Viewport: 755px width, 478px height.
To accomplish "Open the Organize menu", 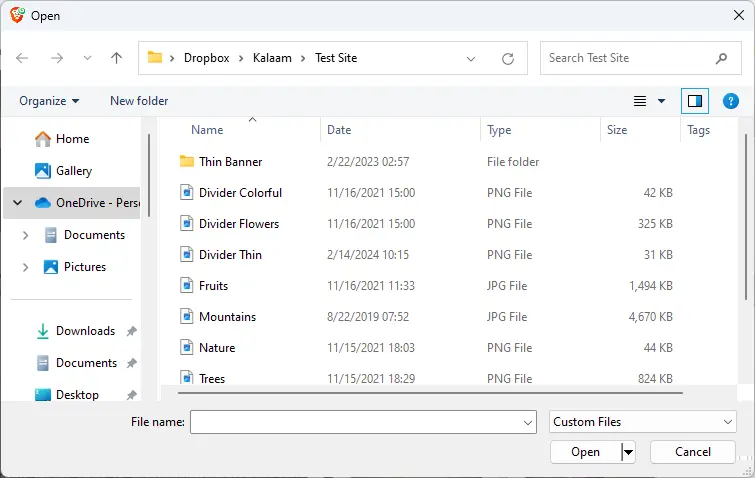I will [x=48, y=101].
